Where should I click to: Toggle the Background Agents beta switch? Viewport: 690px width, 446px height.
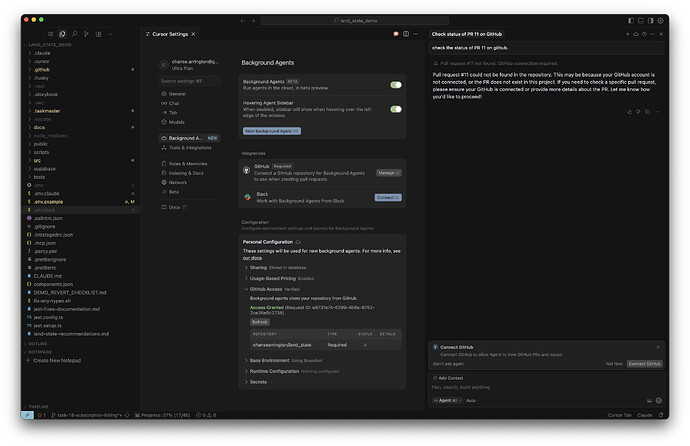pyautogui.click(x=396, y=85)
